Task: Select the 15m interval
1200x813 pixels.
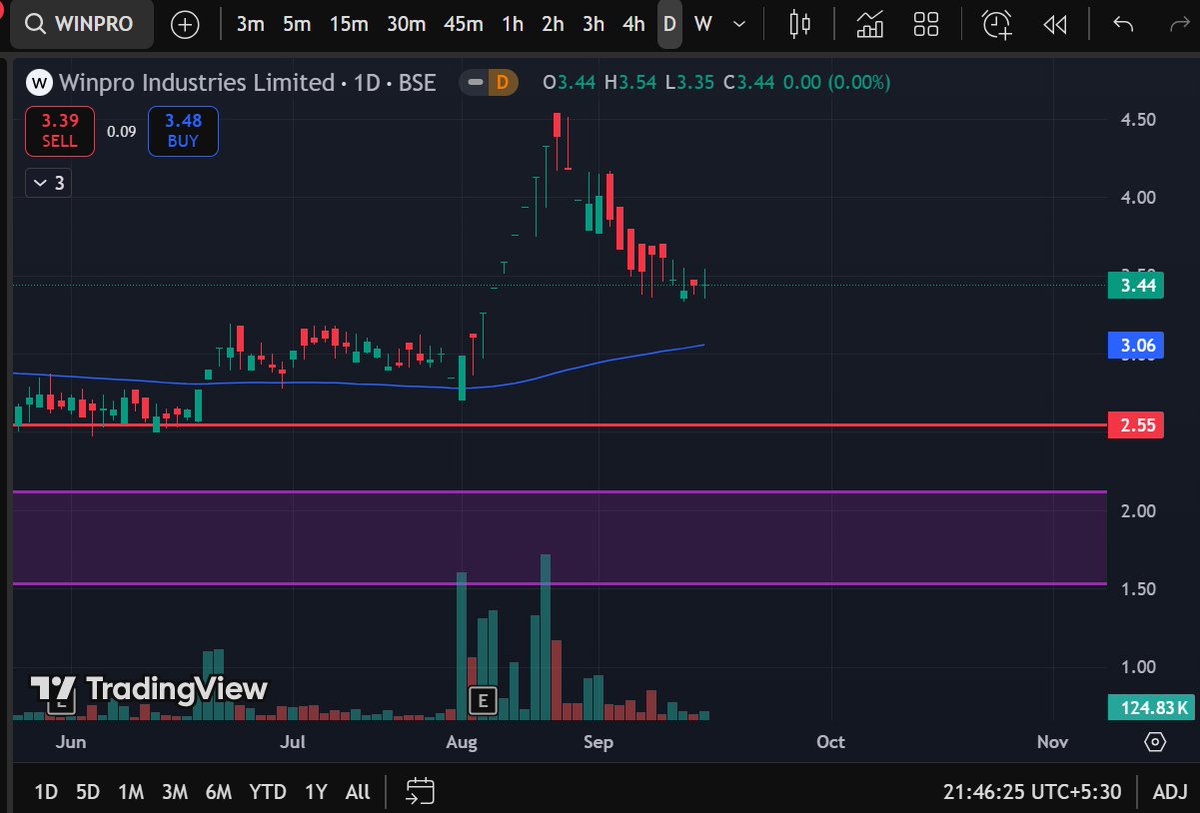Action: (348, 24)
